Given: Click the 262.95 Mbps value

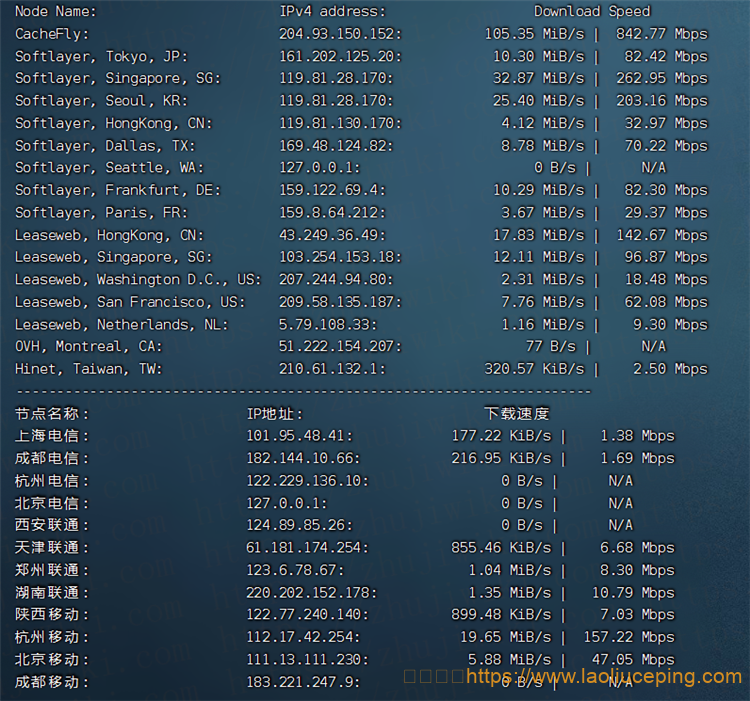Looking at the screenshot, I should click(662, 78).
